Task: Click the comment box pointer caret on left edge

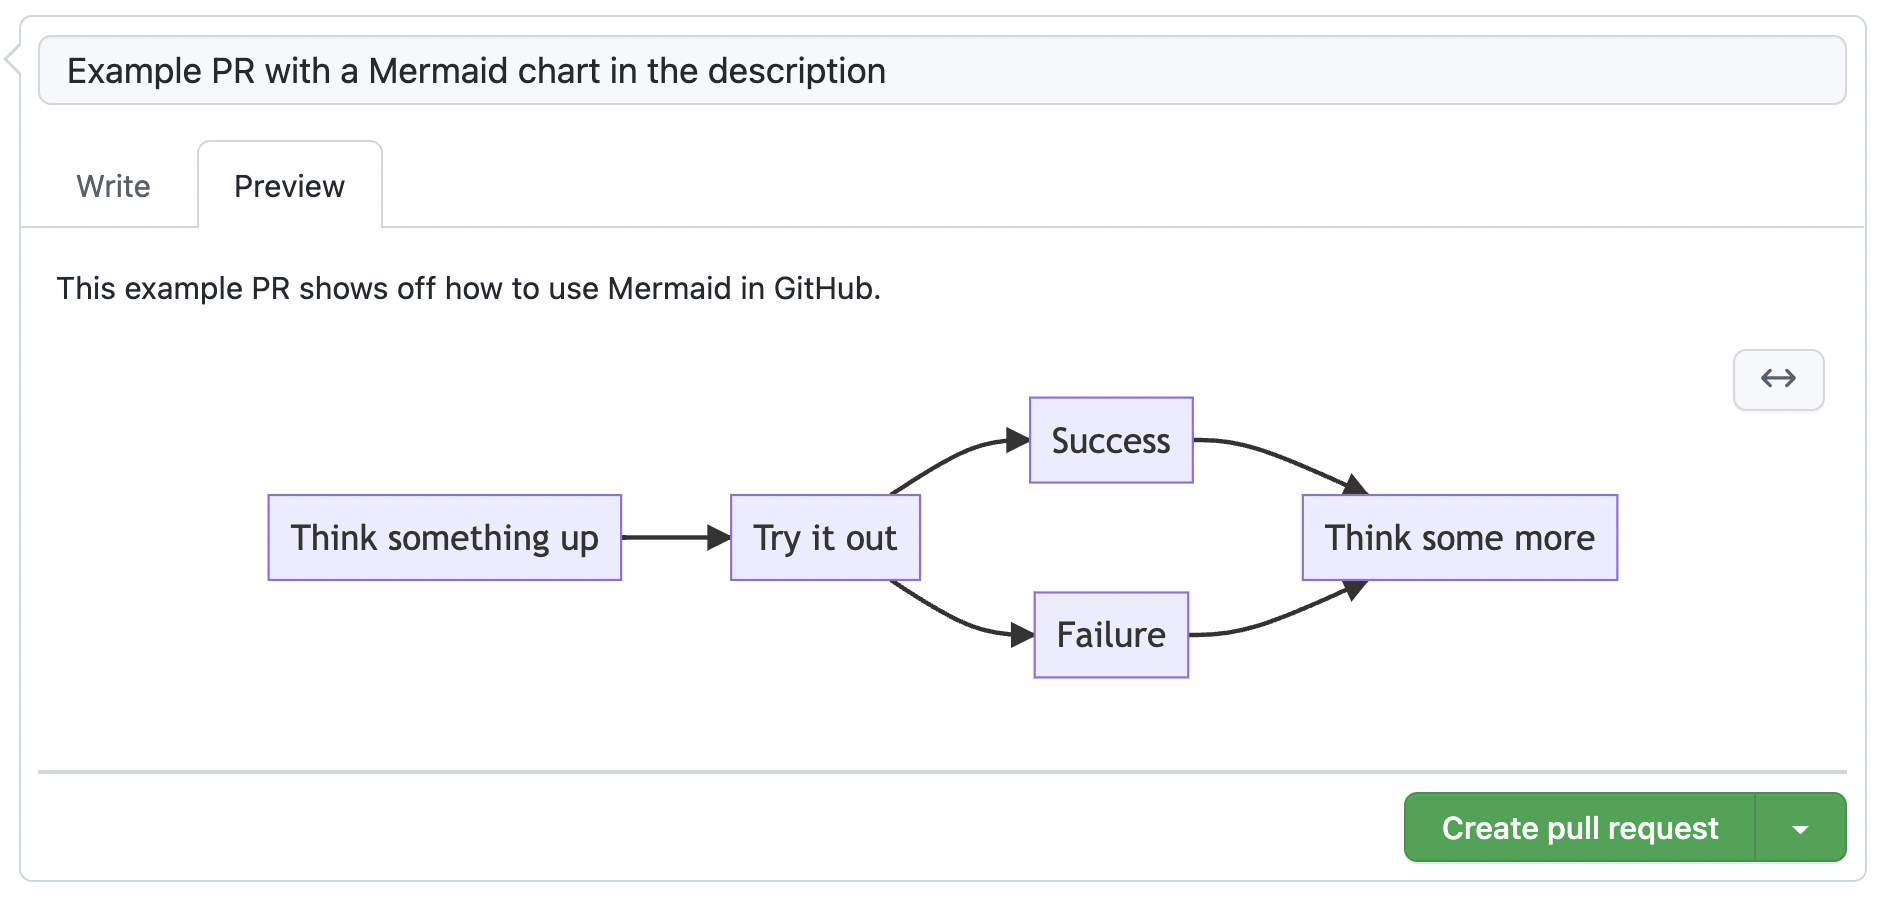Action: pyautogui.click(x=12, y=60)
